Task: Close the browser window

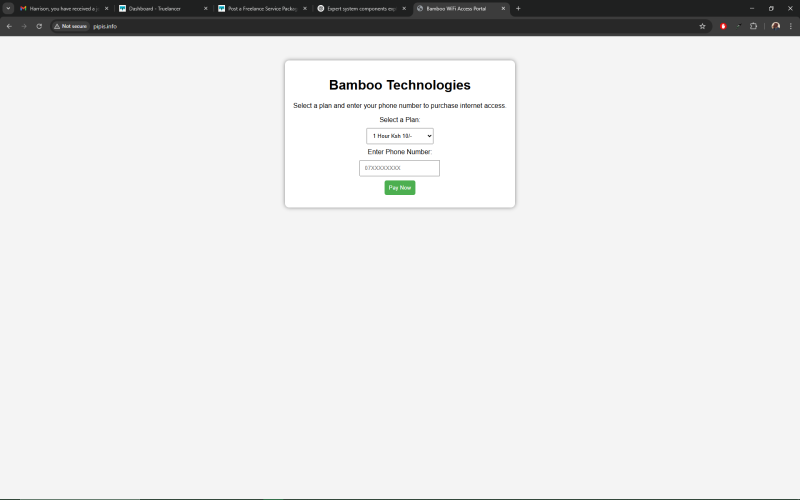Action: 790,9
